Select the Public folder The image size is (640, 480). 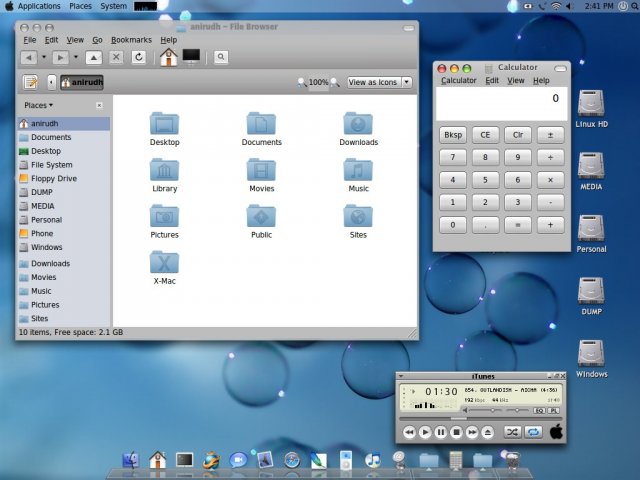click(x=261, y=216)
